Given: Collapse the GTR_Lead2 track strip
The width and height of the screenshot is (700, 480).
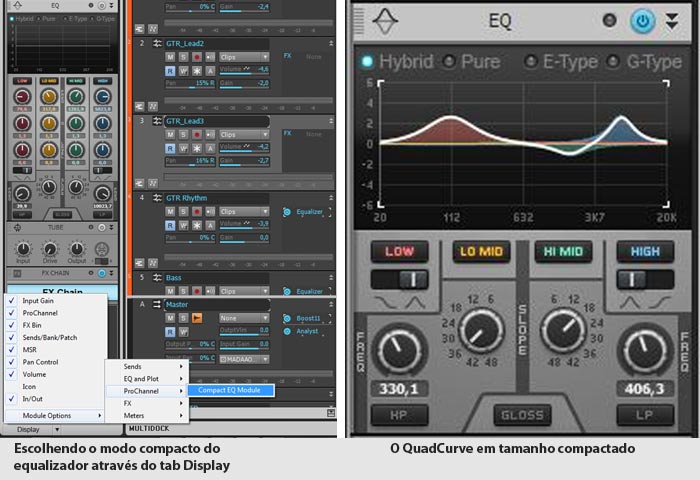Looking at the screenshot, I should (331, 43).
